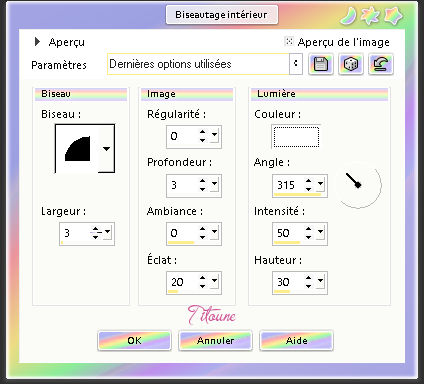424x384 pixels.
Task: Save the current preset with the floppy disk icon
Action: tap(320, 64)
